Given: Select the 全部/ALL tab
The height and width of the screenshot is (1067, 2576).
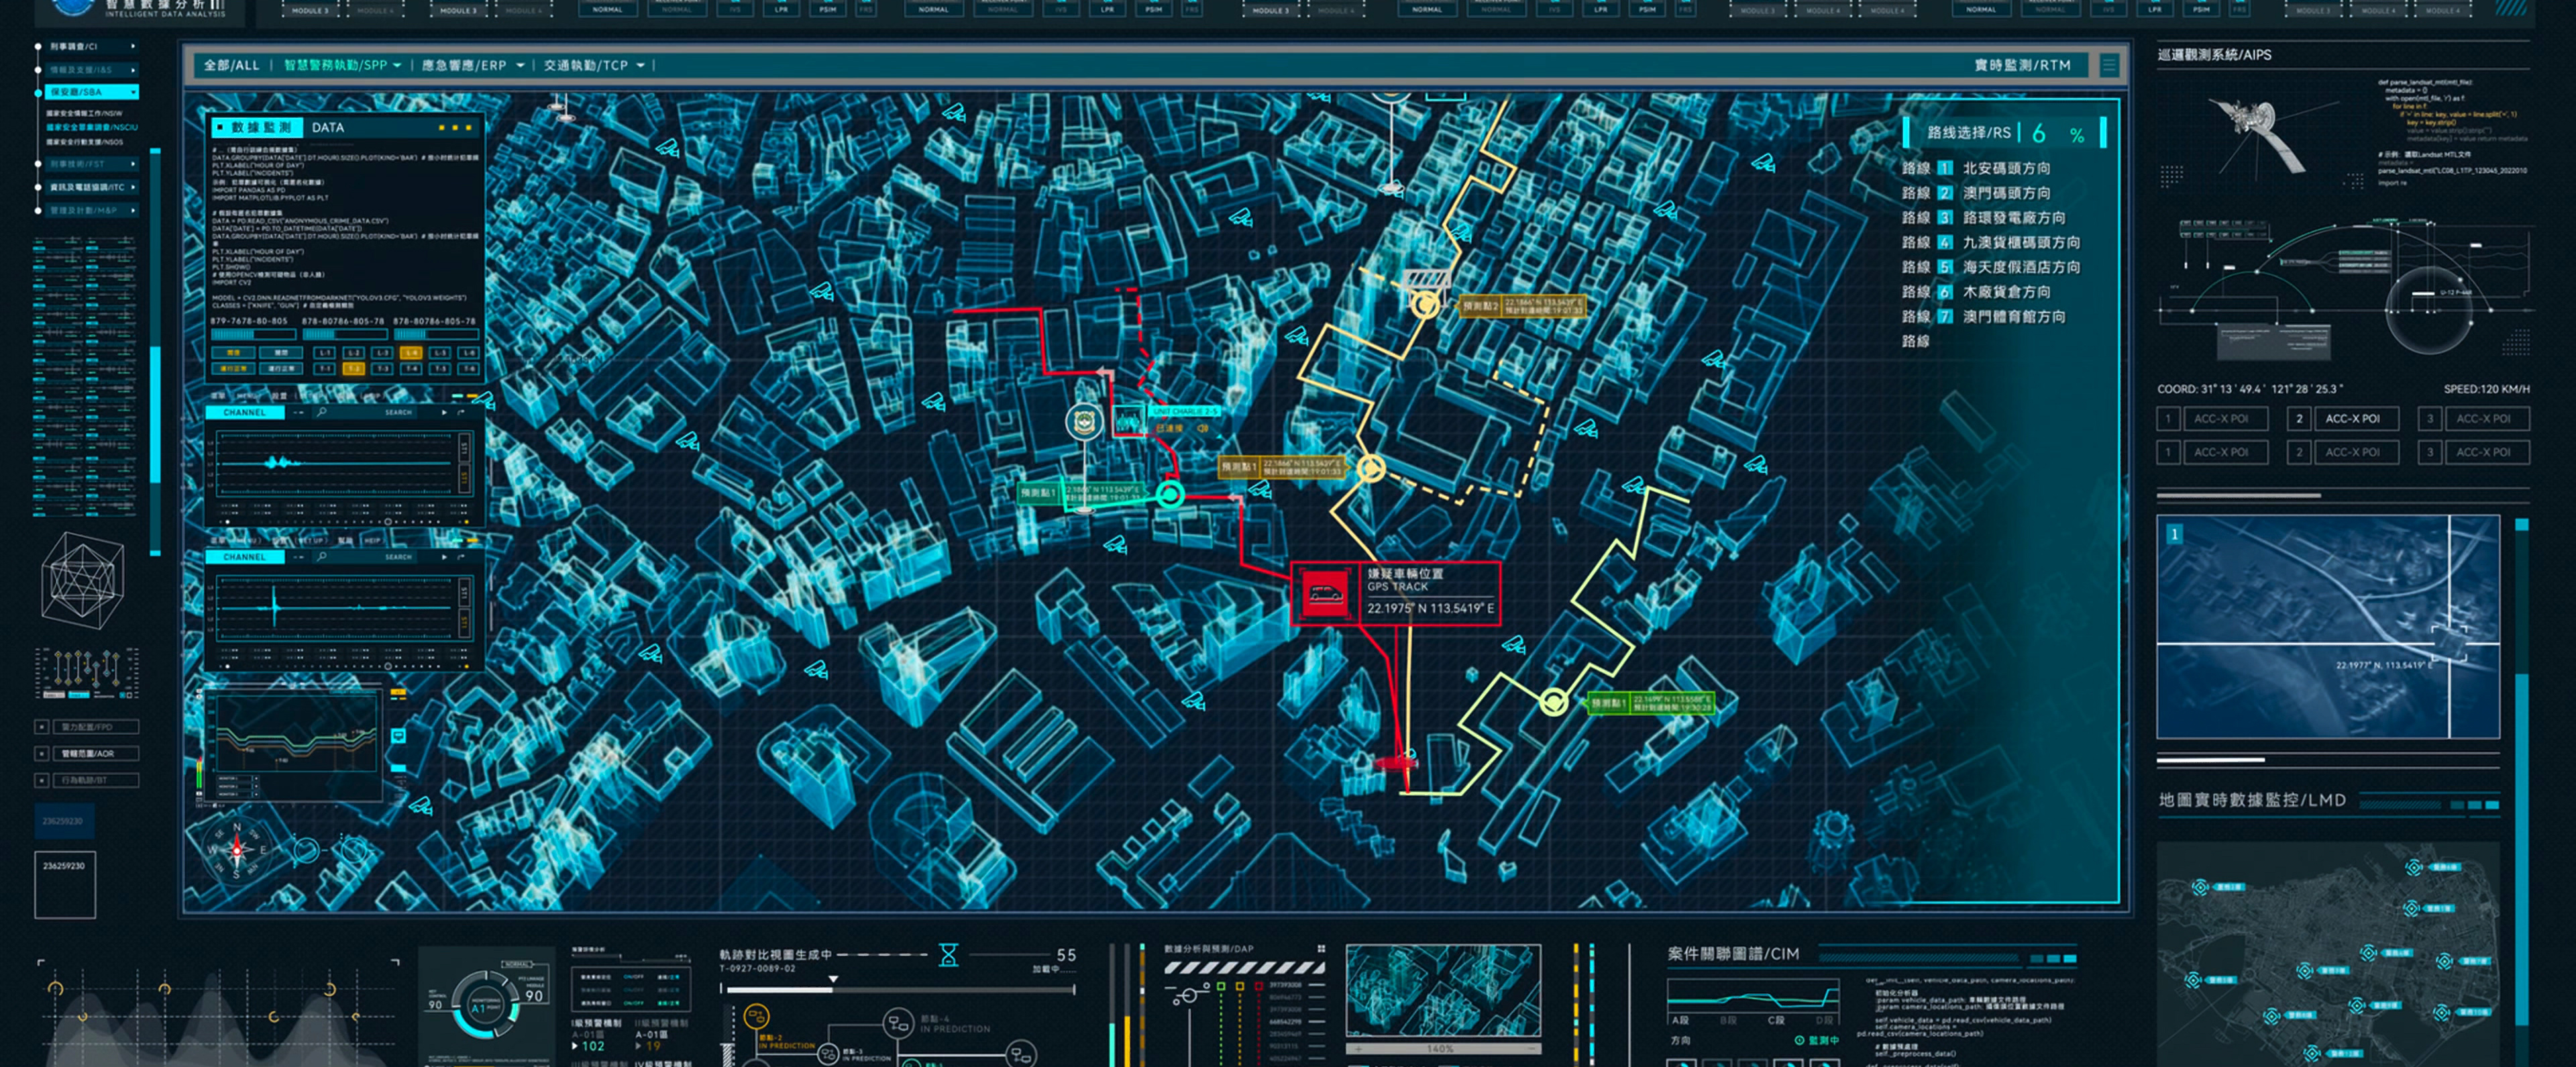Looking at the screenshot, I should coord(231,66).
